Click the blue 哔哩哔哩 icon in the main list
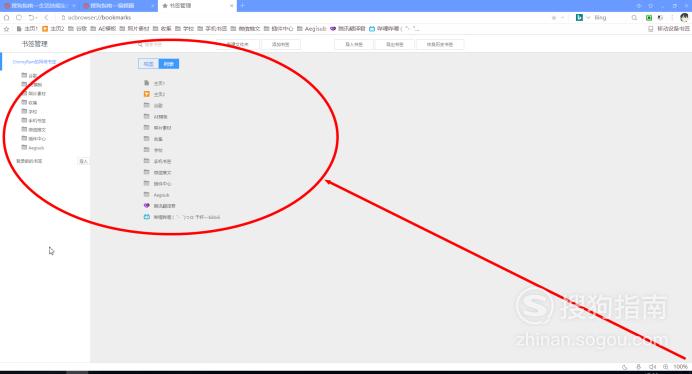This screenshot has height=374, width=692. 147,217
